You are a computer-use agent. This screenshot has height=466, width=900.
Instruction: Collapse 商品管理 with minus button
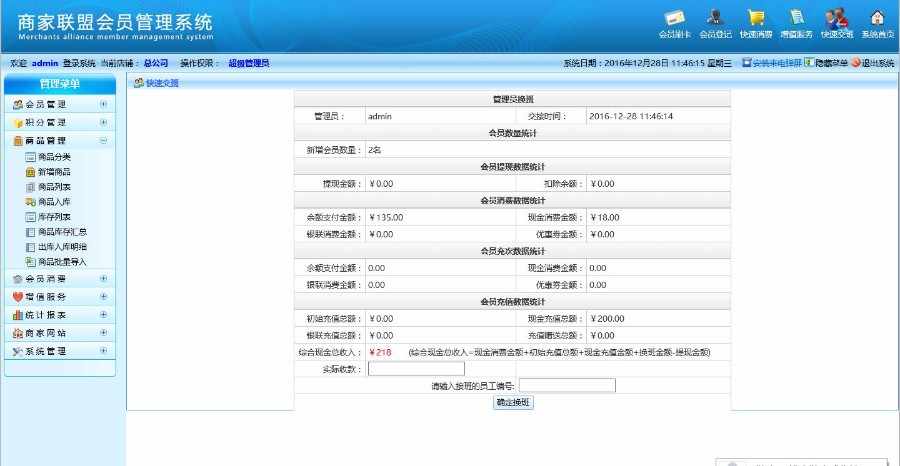coord(103,141)
